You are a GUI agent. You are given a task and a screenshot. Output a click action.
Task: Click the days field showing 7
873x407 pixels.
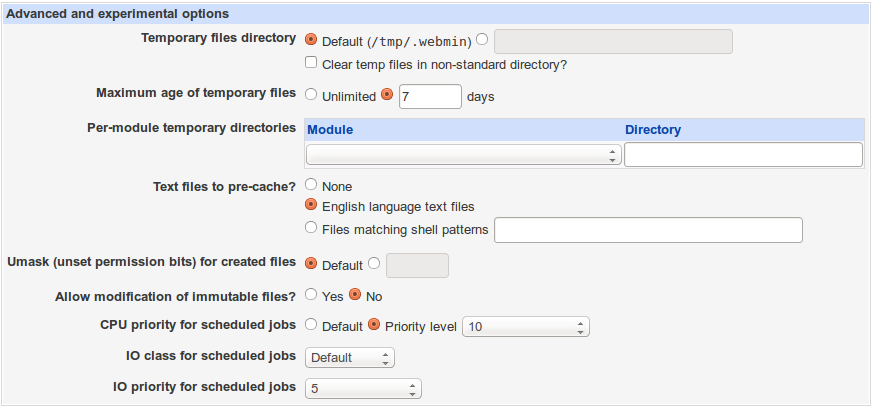pos(430,97)
